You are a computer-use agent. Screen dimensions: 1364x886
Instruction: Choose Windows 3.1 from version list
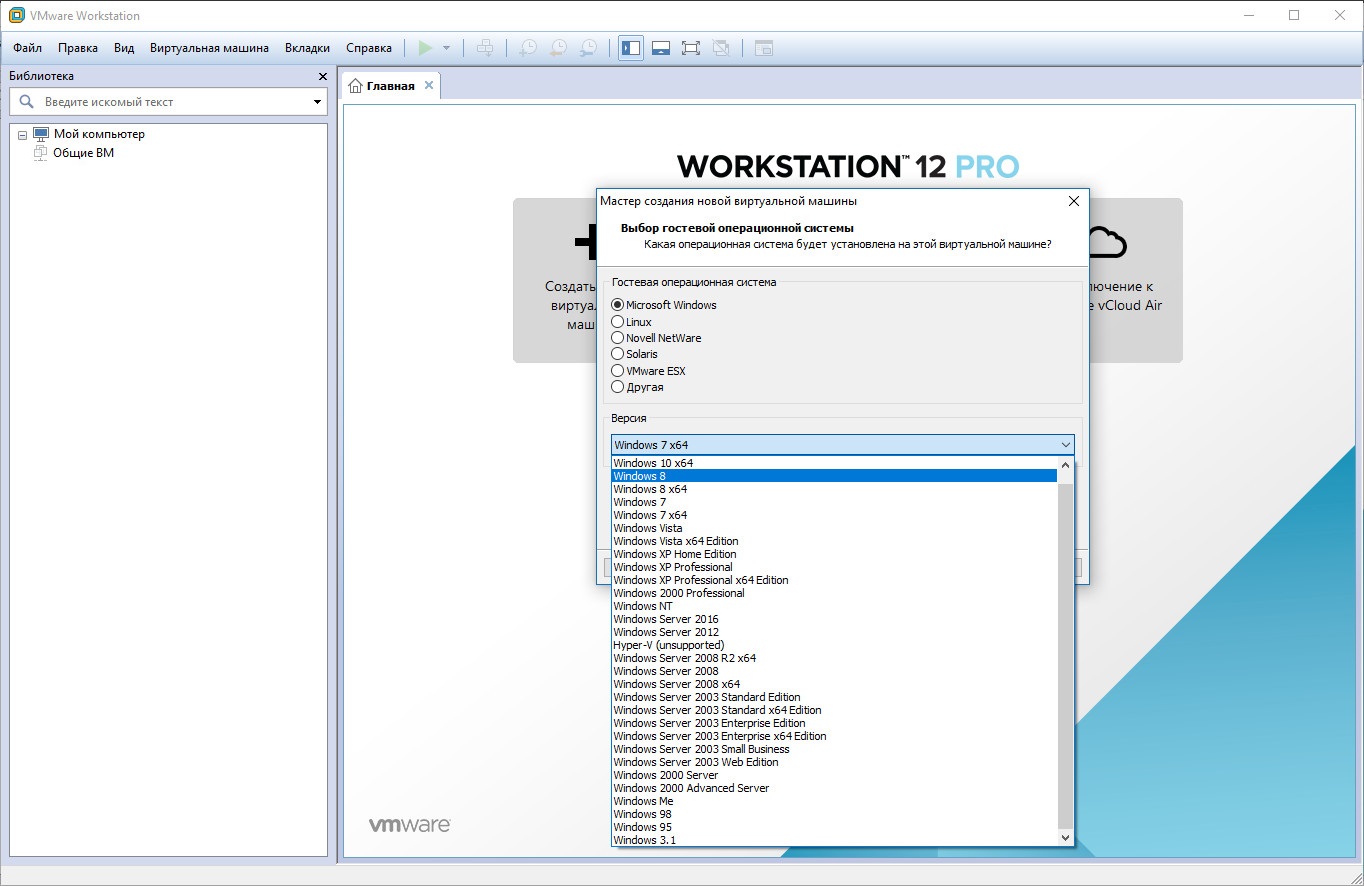pyautogui.click(x=834, y=840)
